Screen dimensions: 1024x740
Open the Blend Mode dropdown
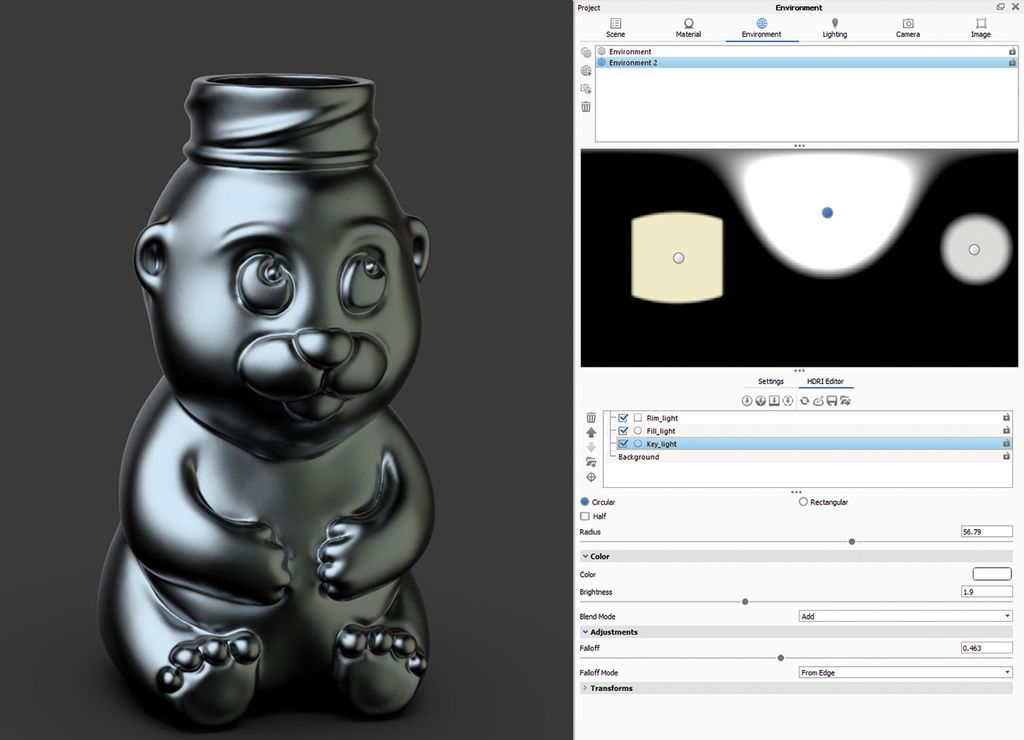[905, 616]
